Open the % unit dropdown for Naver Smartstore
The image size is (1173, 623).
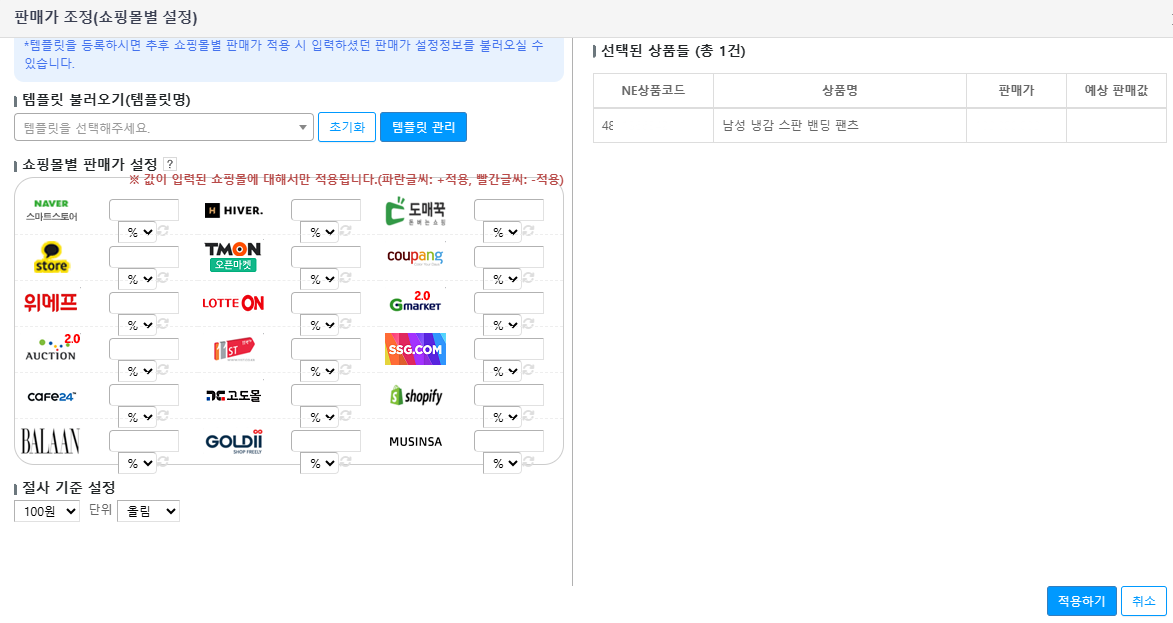click(x=137, y=233)
